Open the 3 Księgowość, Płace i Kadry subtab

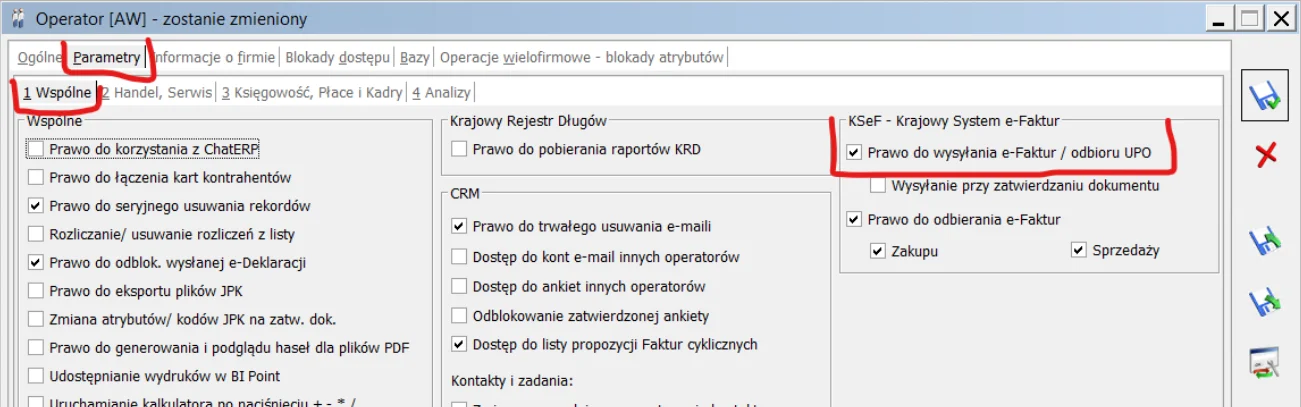point(312,92)
